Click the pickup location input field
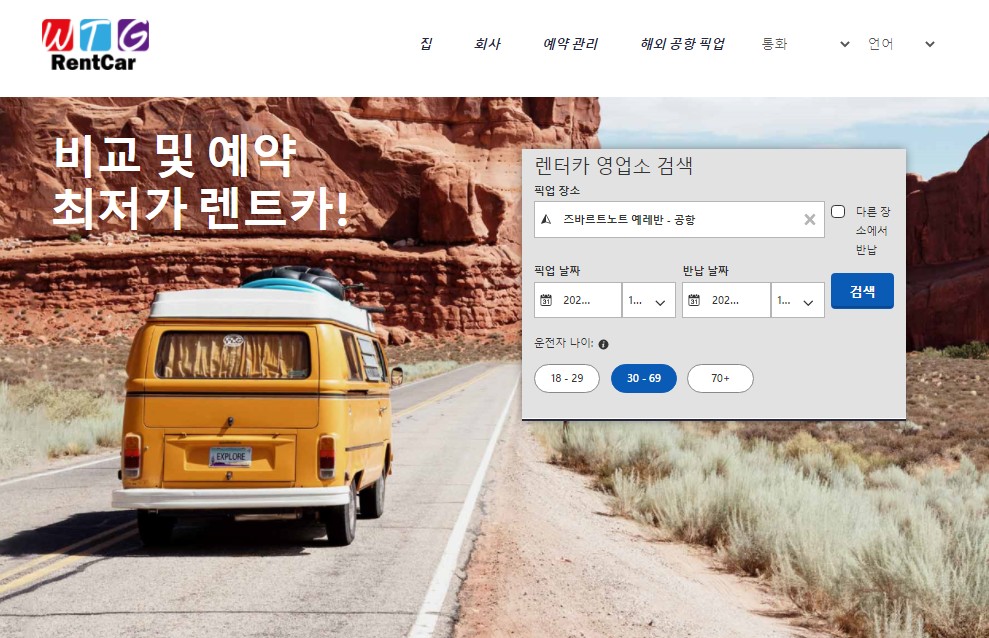This screenshot has height=638, width=989. pyautogui.click(x=679, y=219)
